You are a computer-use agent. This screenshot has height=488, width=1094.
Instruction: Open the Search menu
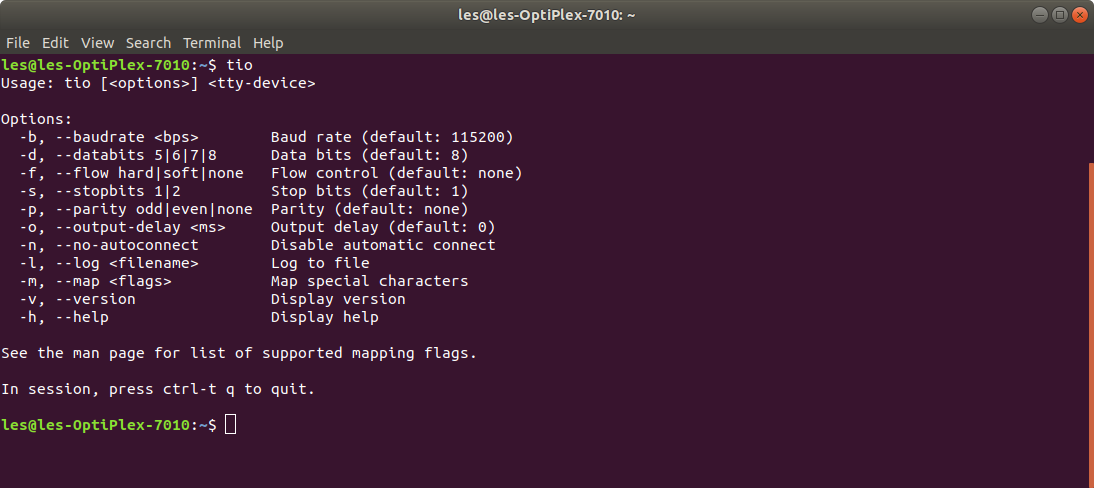148,43
